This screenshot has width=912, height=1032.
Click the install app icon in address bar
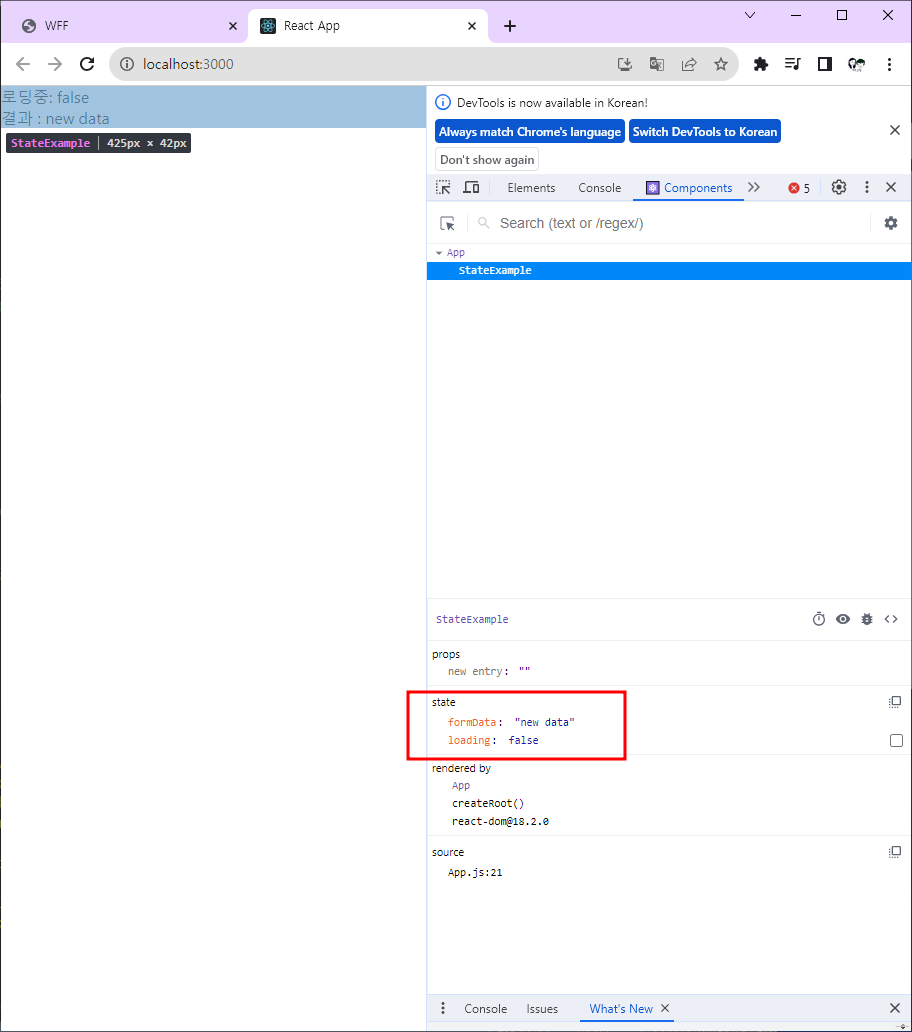tap(624, 64)
